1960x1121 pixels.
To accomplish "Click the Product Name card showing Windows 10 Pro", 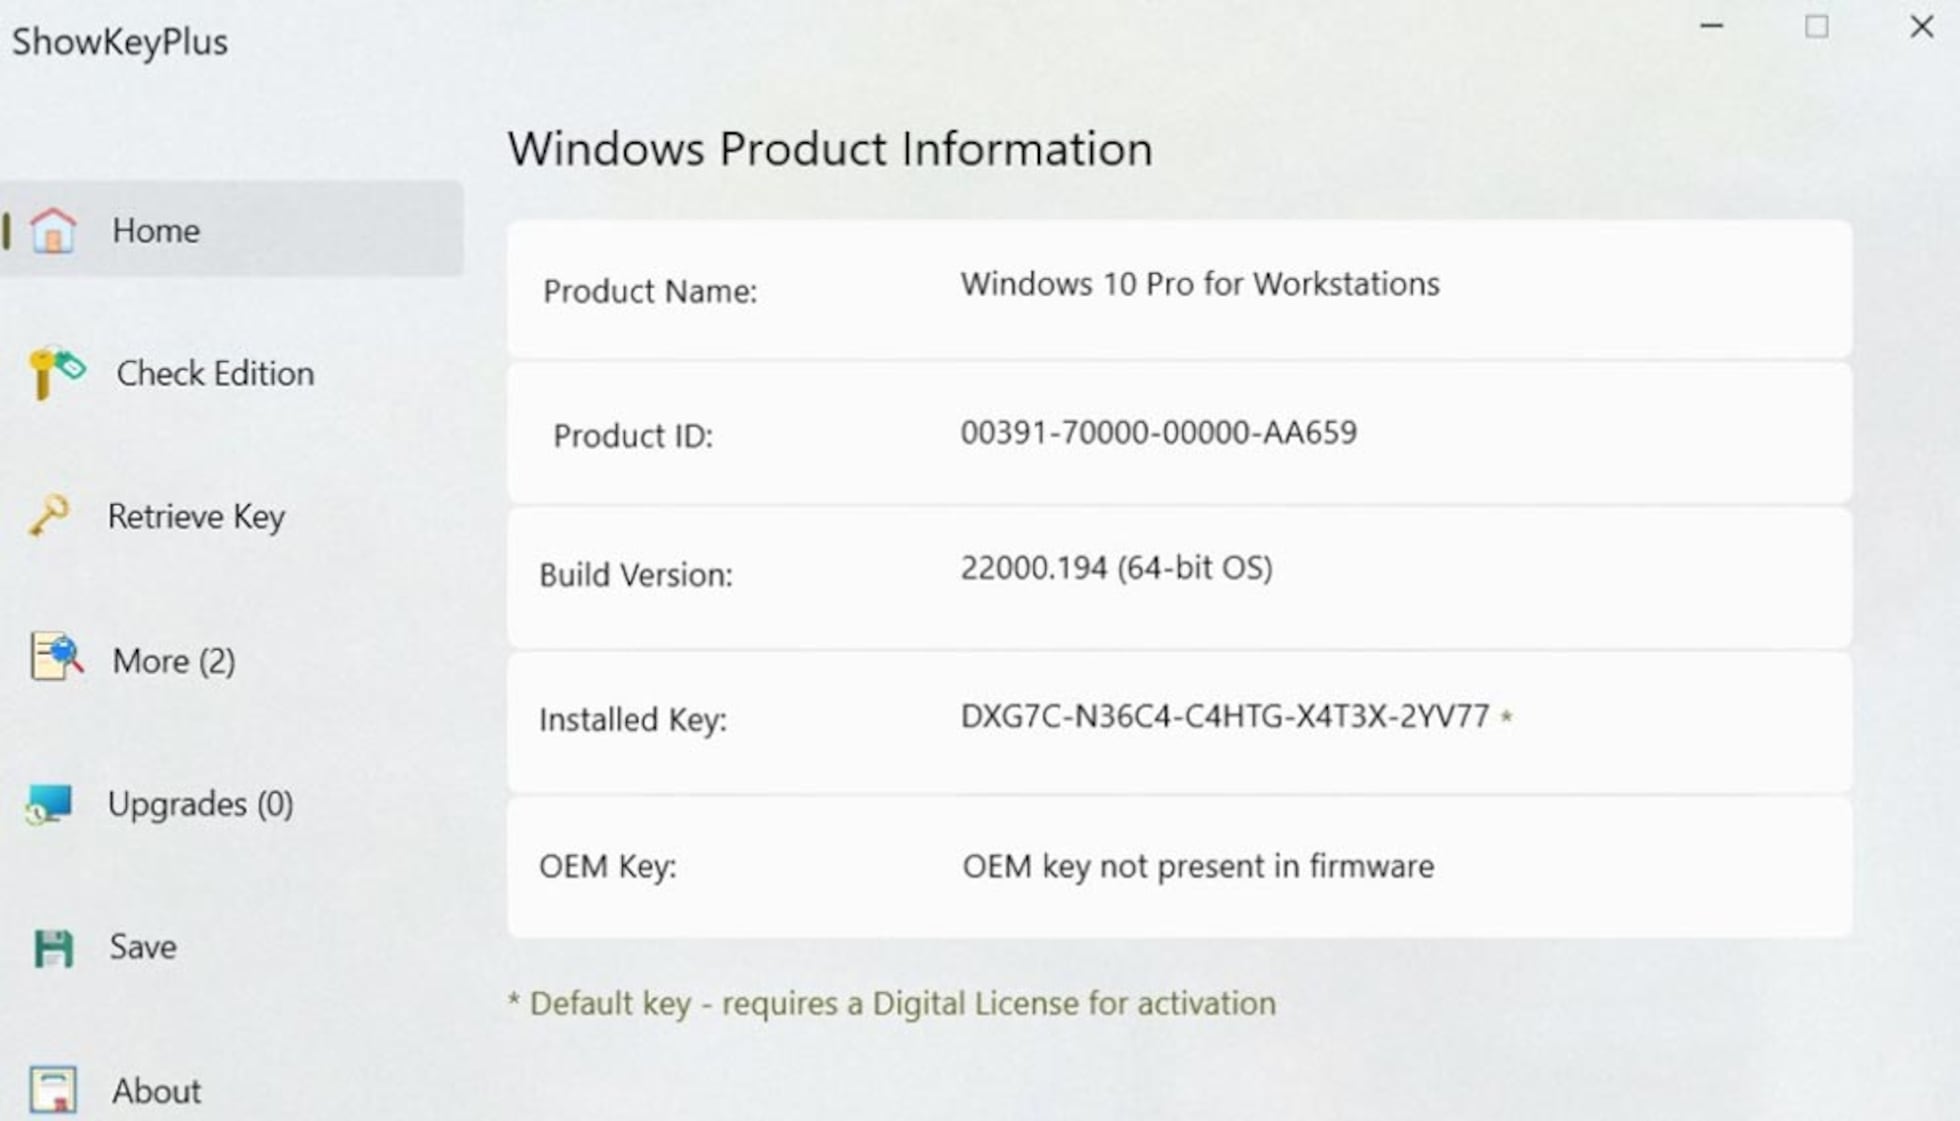I will point(1178,286).
